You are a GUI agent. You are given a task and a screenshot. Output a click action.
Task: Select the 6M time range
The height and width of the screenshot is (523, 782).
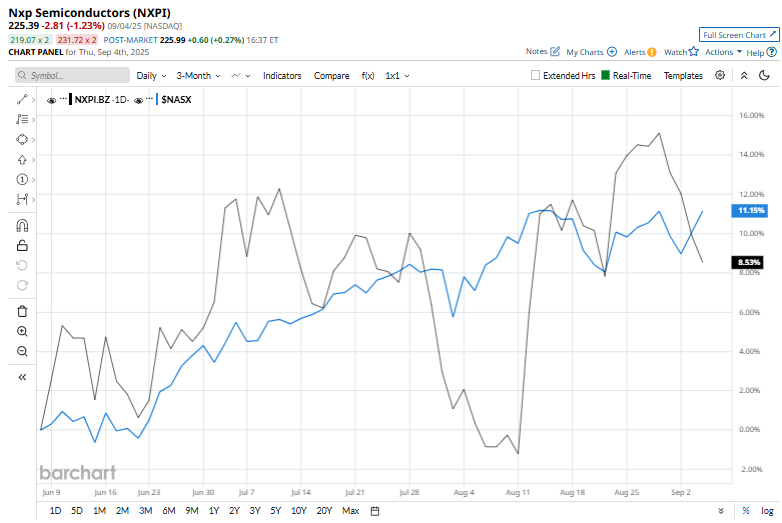point(169,511)
